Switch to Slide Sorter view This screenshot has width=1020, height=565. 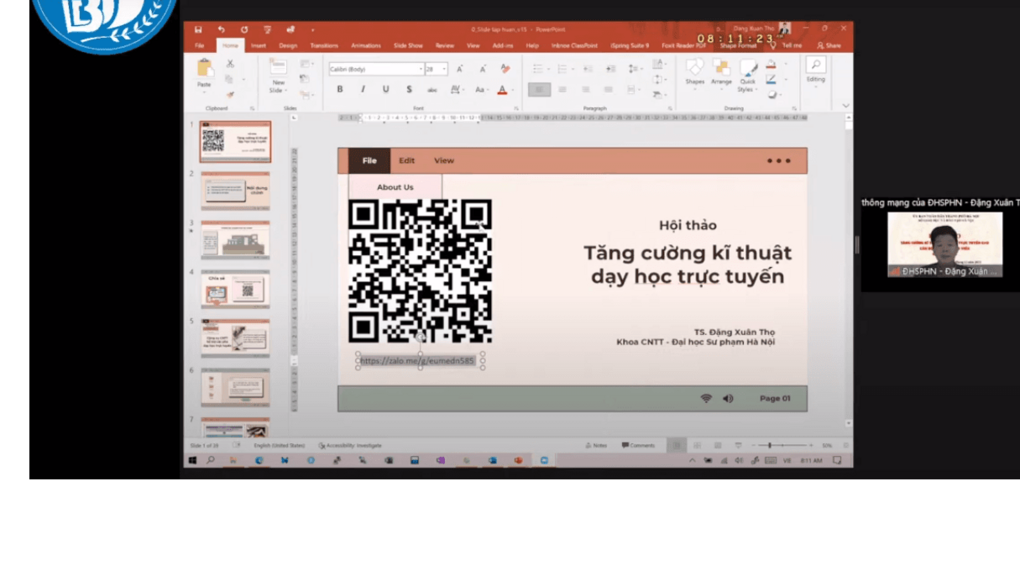point(697,445)
